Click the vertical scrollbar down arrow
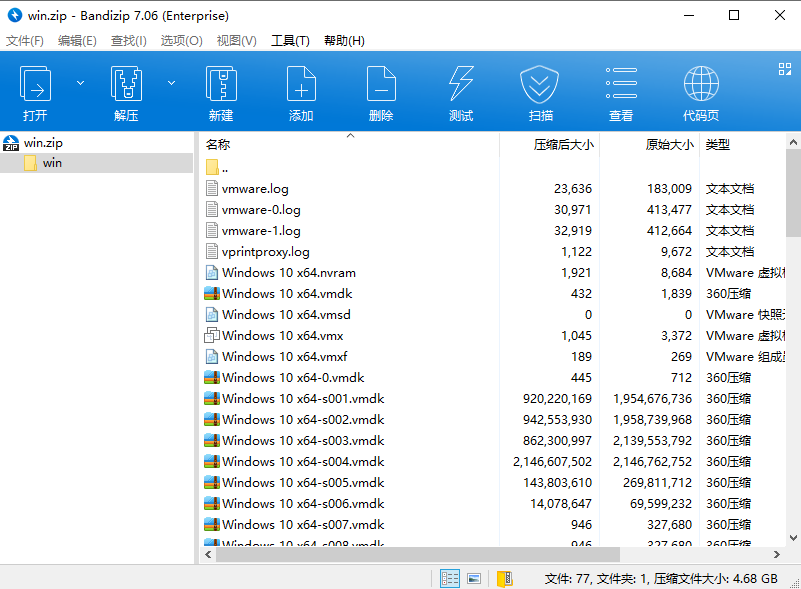801x589 pixels. 793,538
